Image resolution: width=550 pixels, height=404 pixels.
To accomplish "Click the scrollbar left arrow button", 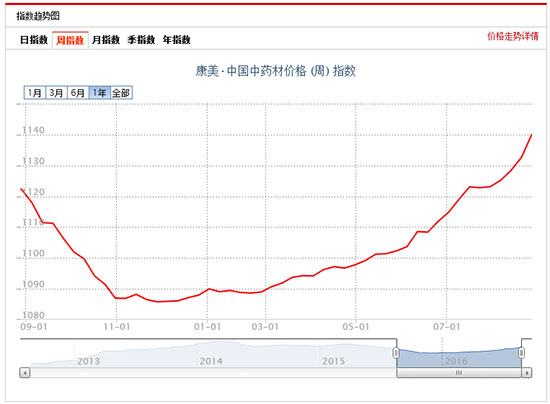I will [x=25, y=372].
